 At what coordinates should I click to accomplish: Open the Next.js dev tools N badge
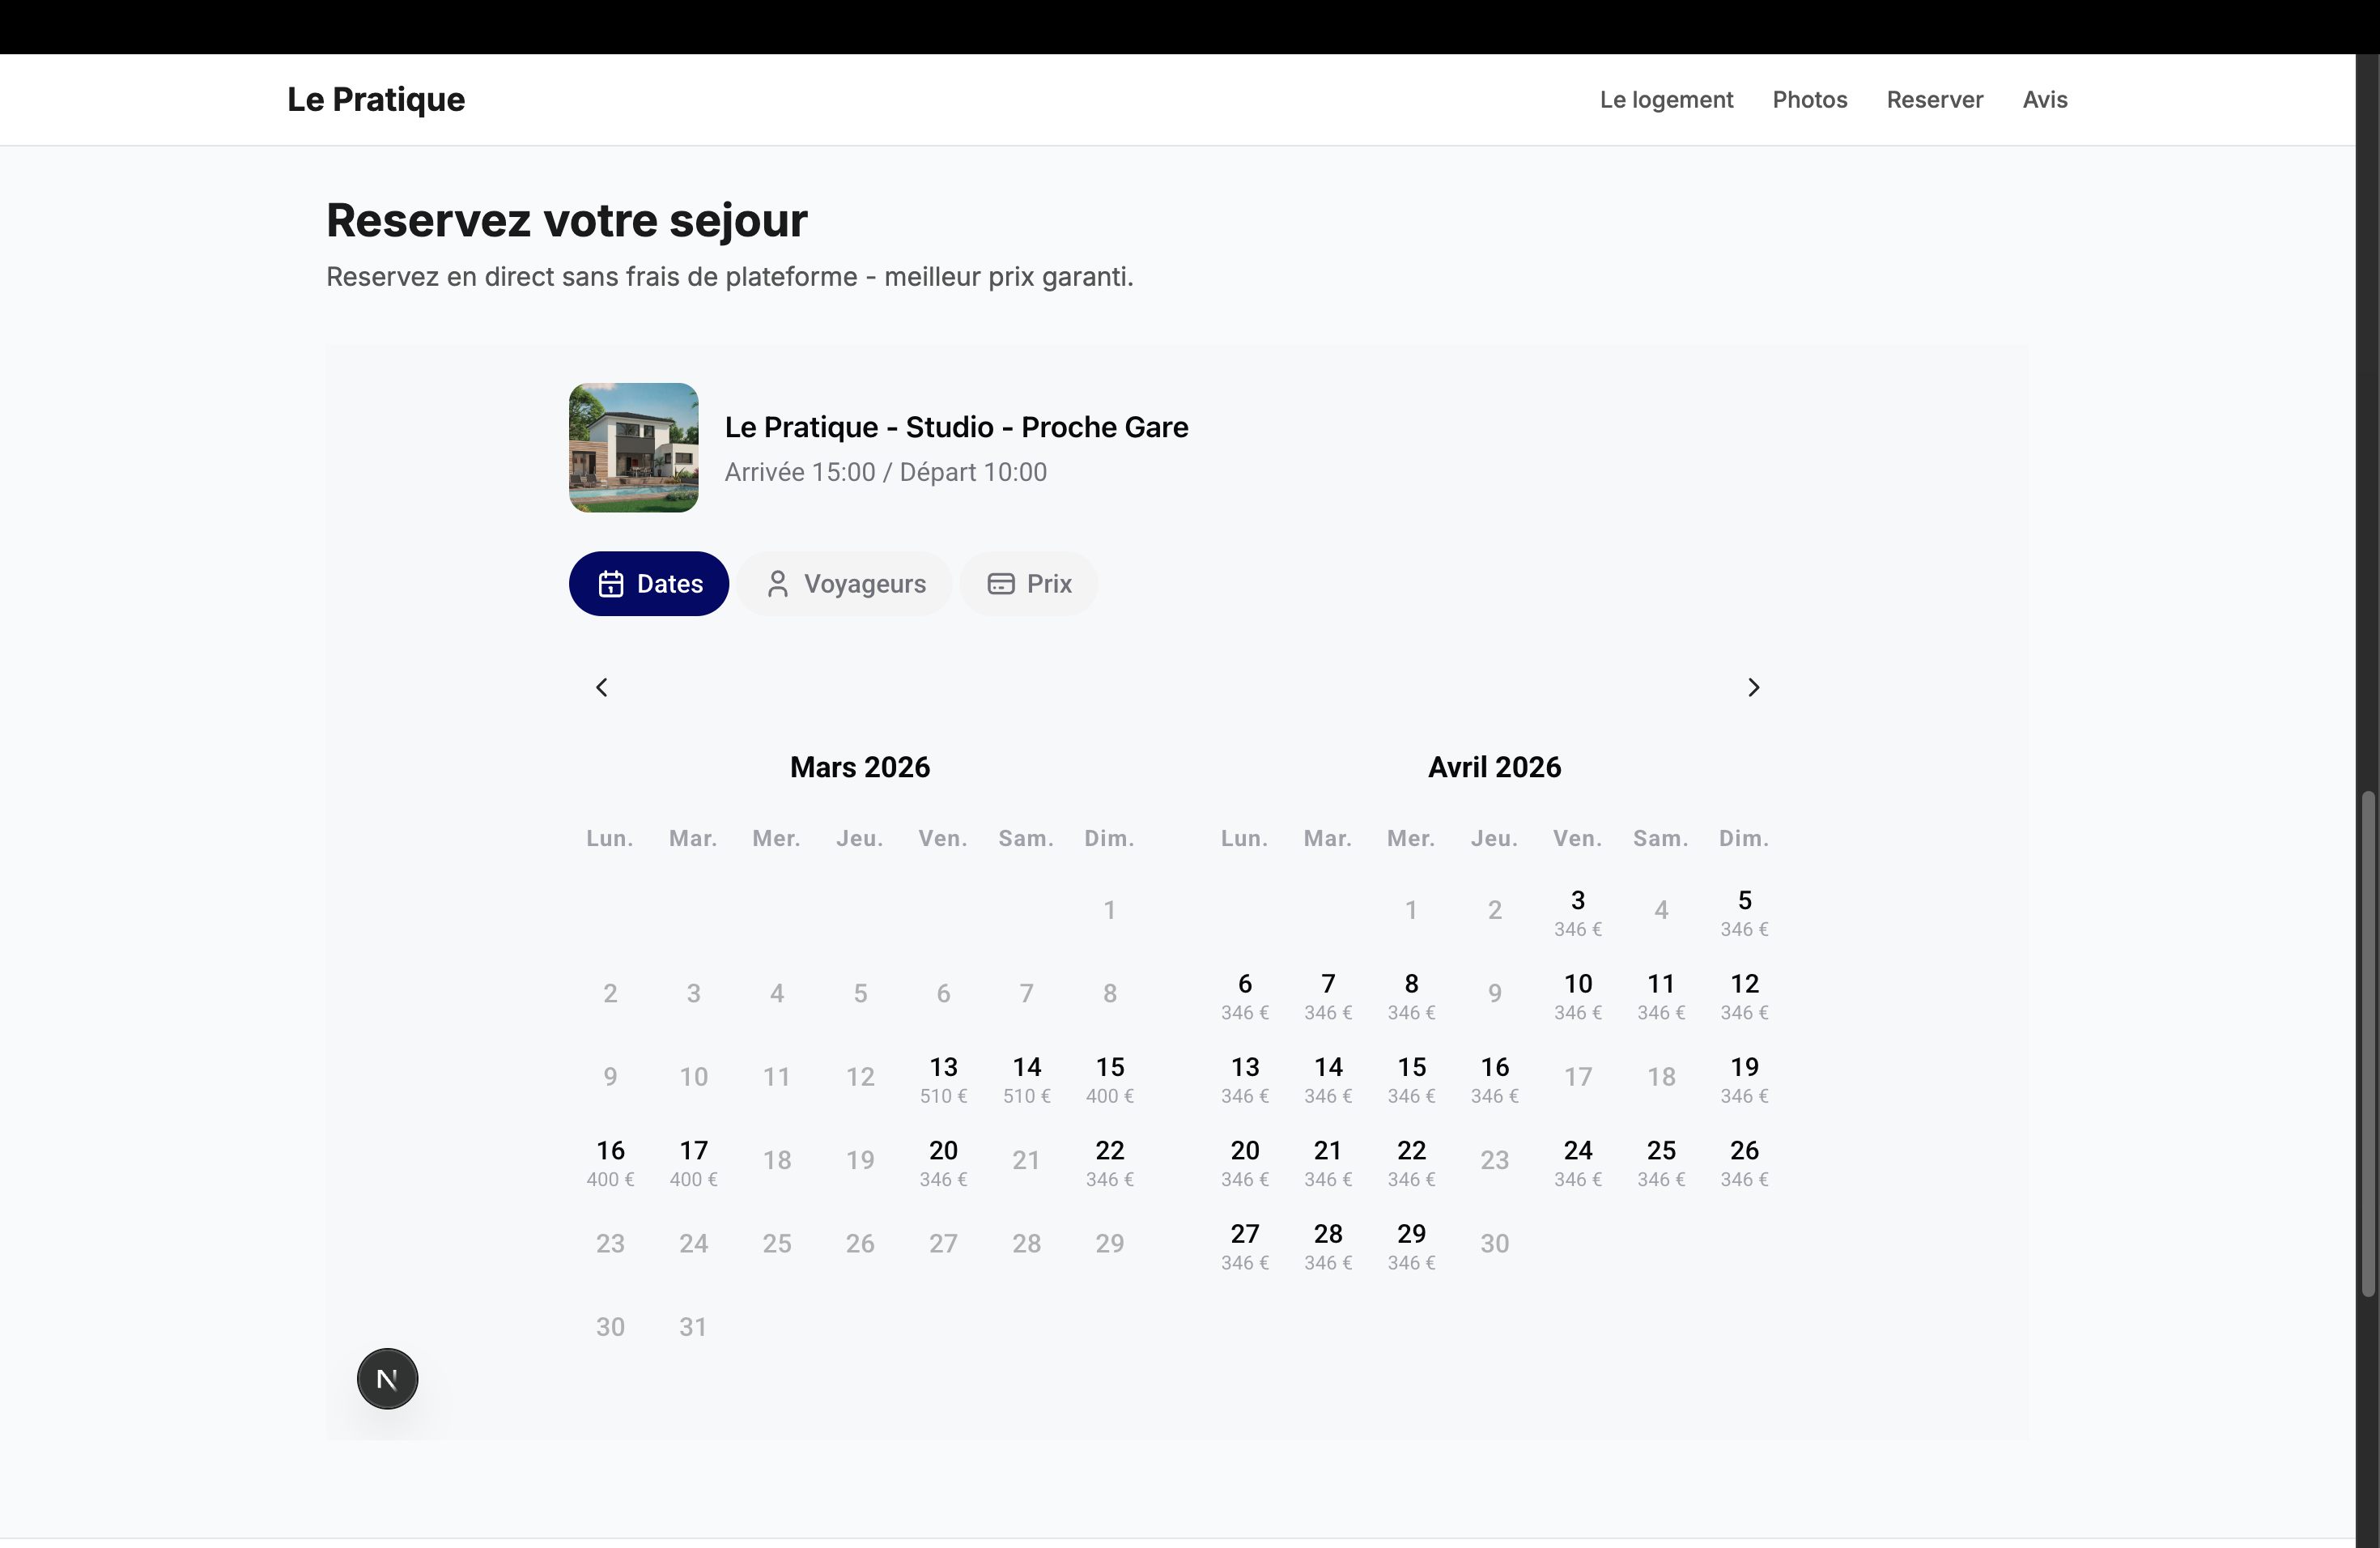(x=387, y=1378)
